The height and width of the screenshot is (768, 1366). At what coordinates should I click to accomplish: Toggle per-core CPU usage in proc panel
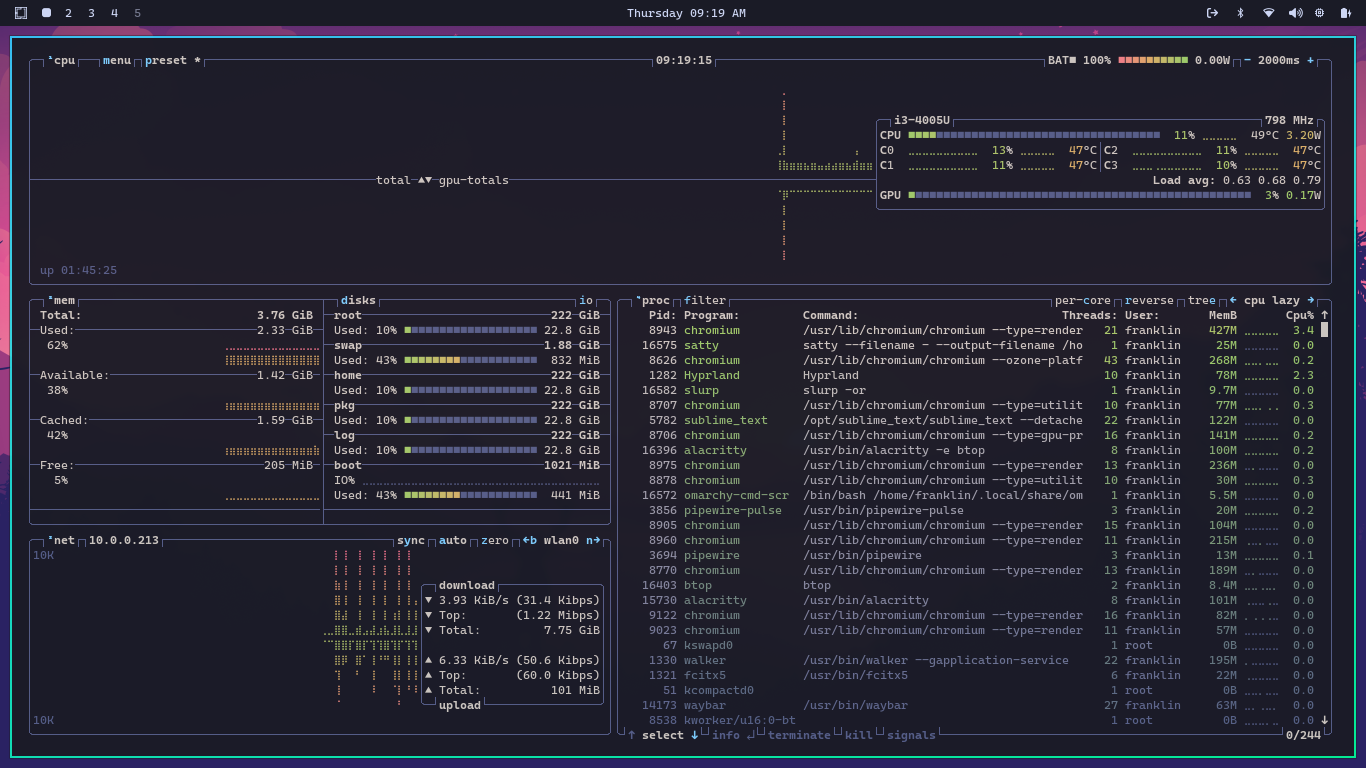(1082, 300)
